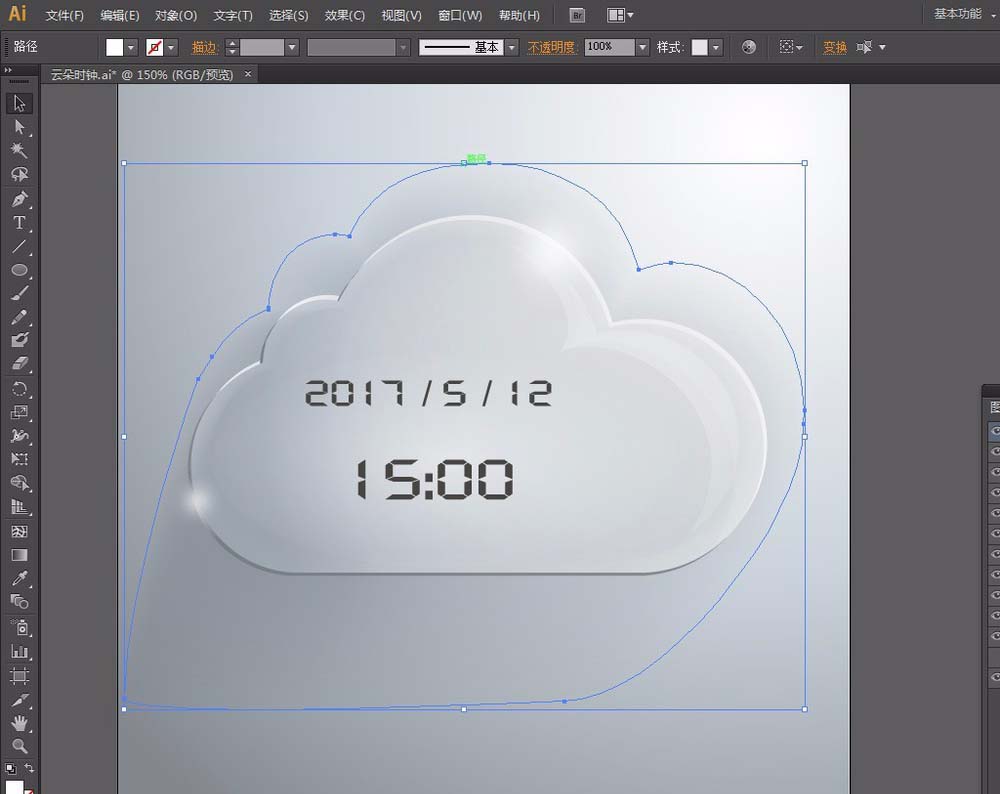This screenshot has height=794, width=1000.
Task: Select the Blob Brush tool
Action: coord(19,340)
